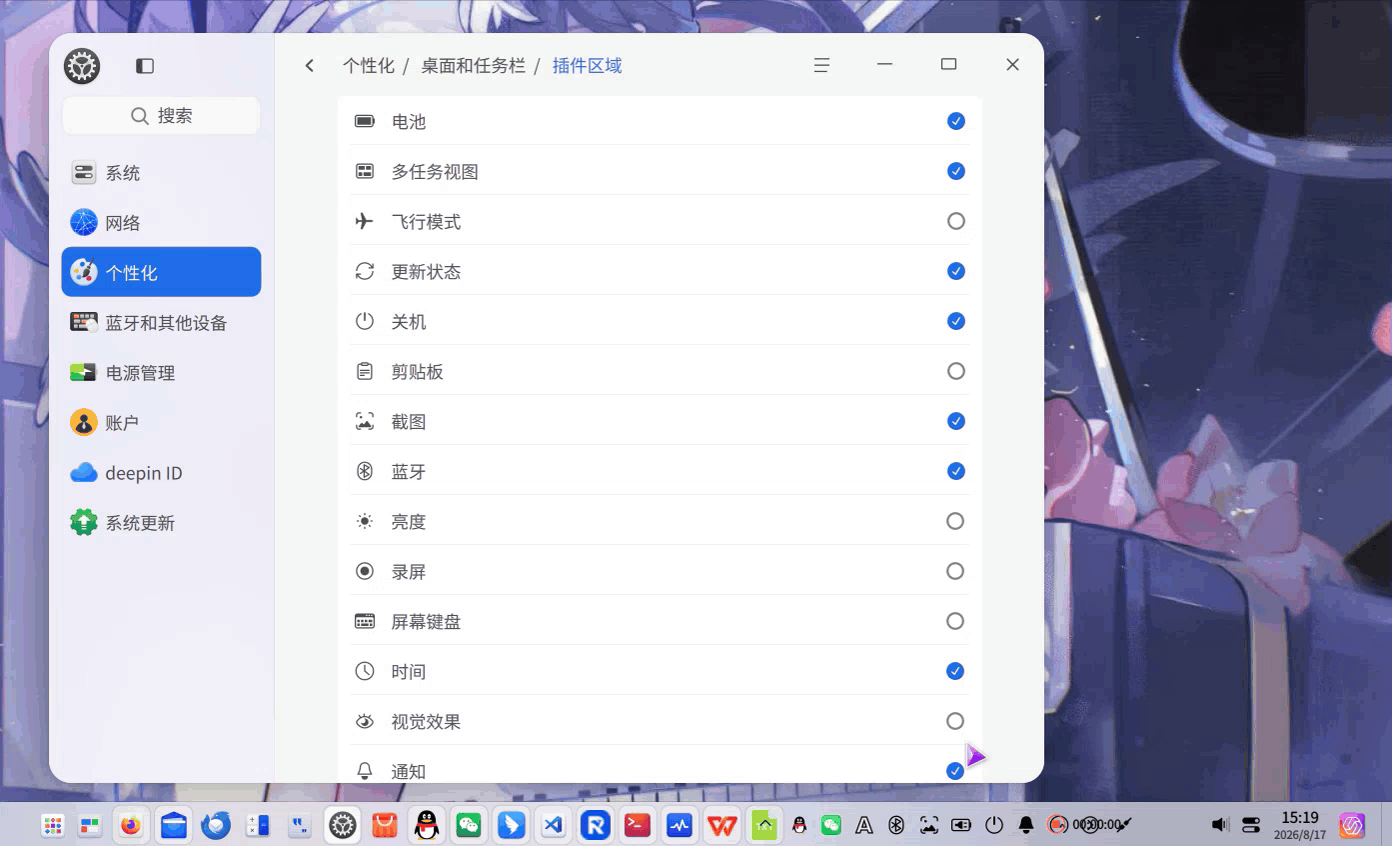Open System Monitor in the dock
The image size is (1392, 846).
pyautogui.click(x=680, y=825)
